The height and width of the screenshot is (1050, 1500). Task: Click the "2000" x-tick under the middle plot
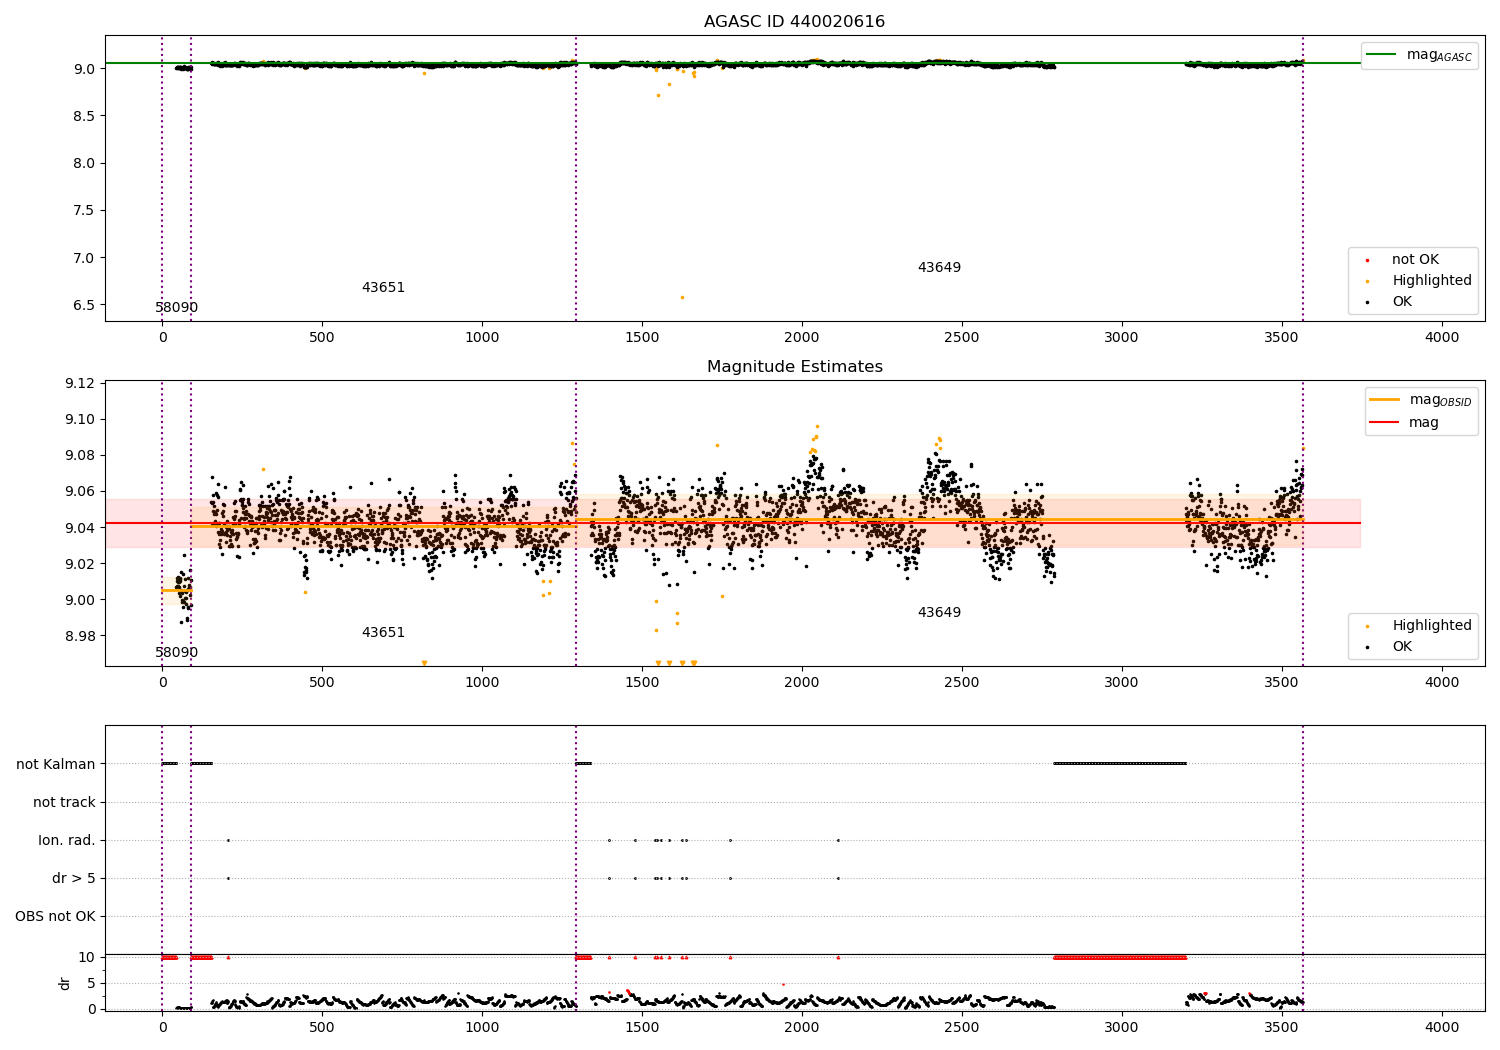(x=801, y=682)
